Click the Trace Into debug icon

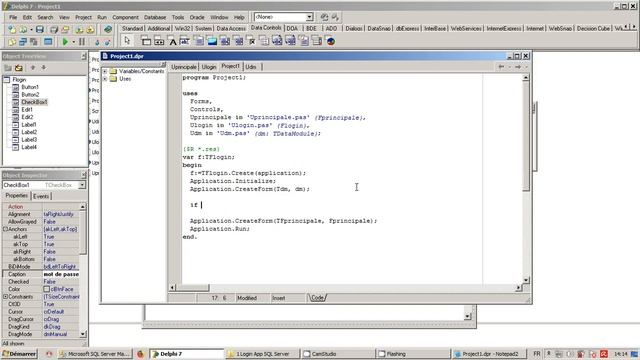97,42
